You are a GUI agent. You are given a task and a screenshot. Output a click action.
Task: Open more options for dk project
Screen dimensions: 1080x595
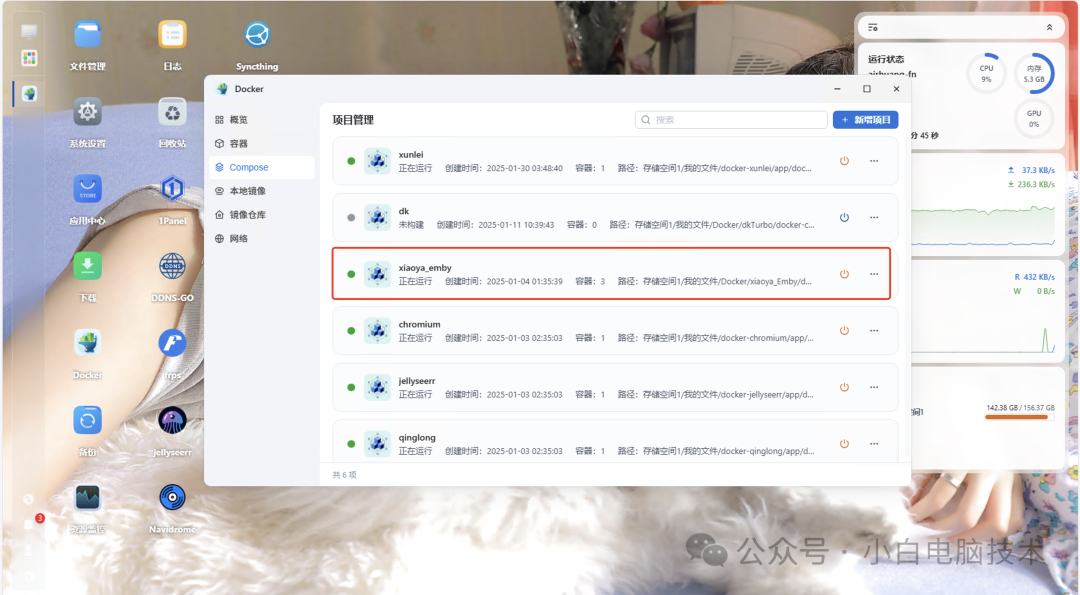[x=874, y=218]
